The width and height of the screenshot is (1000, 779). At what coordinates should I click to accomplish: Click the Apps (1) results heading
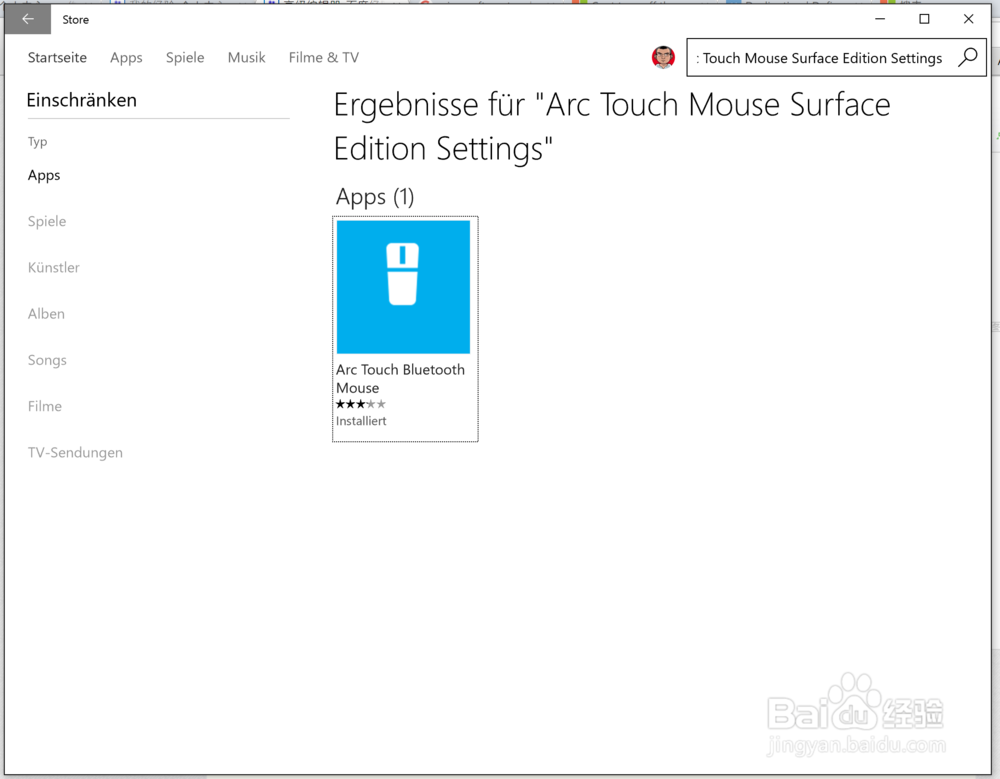[x=375, y=196]
